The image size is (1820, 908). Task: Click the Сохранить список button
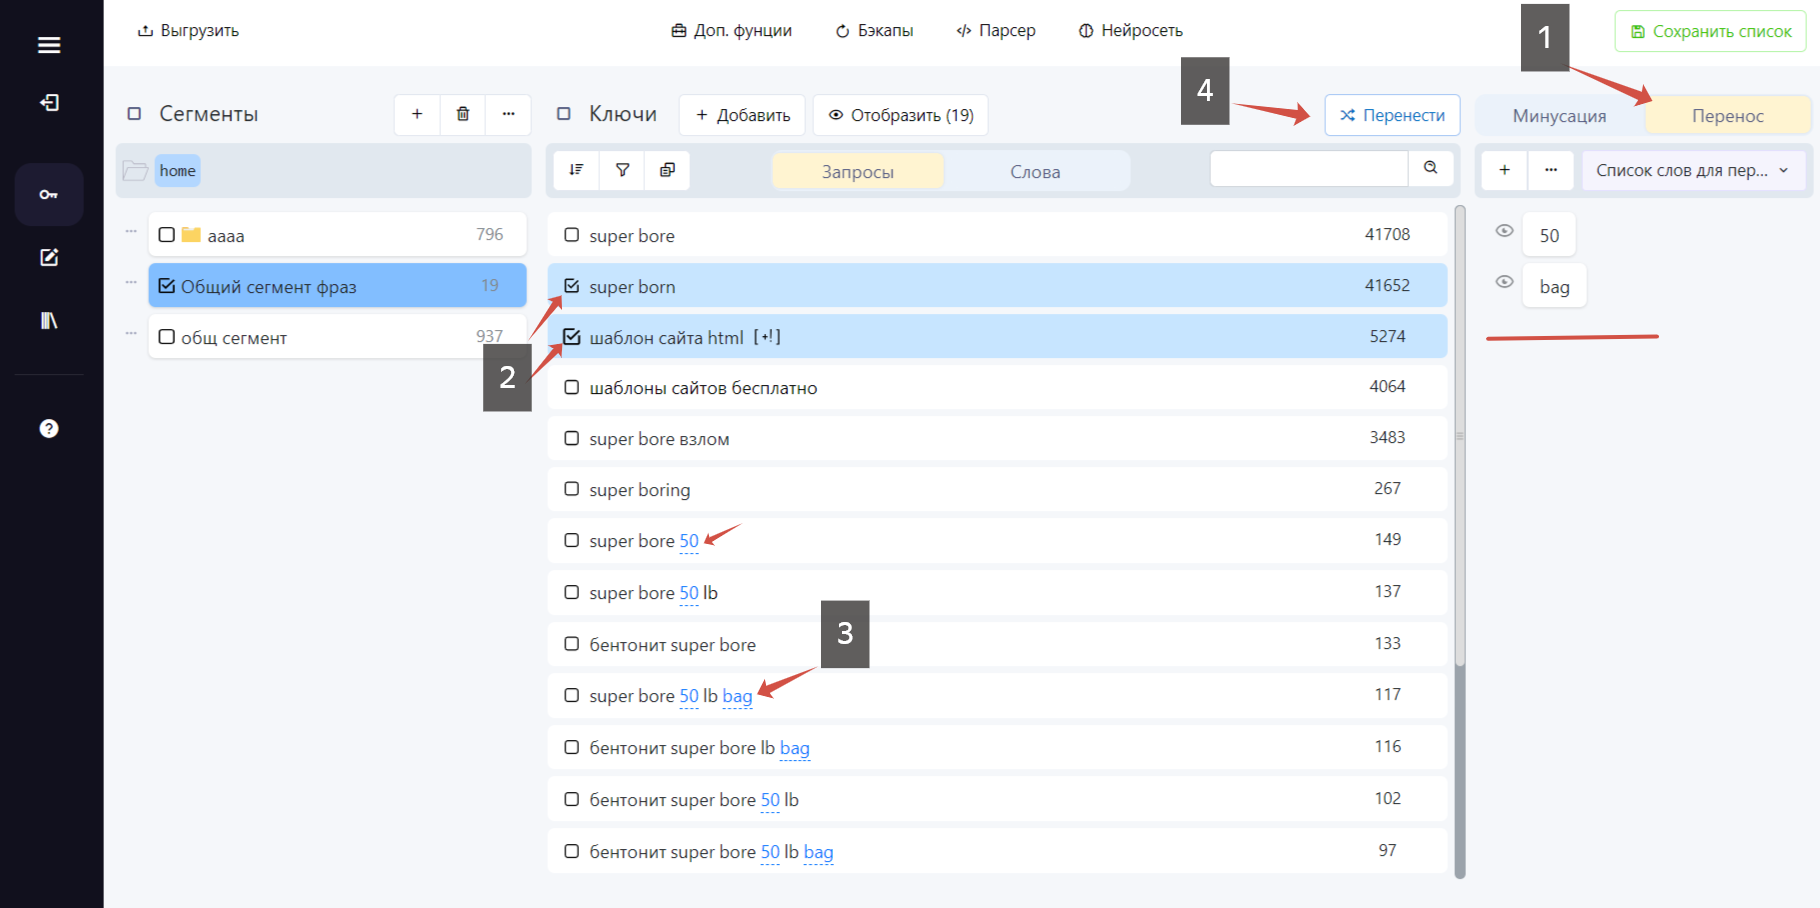pyautogui.click(x=1710, y=31)
